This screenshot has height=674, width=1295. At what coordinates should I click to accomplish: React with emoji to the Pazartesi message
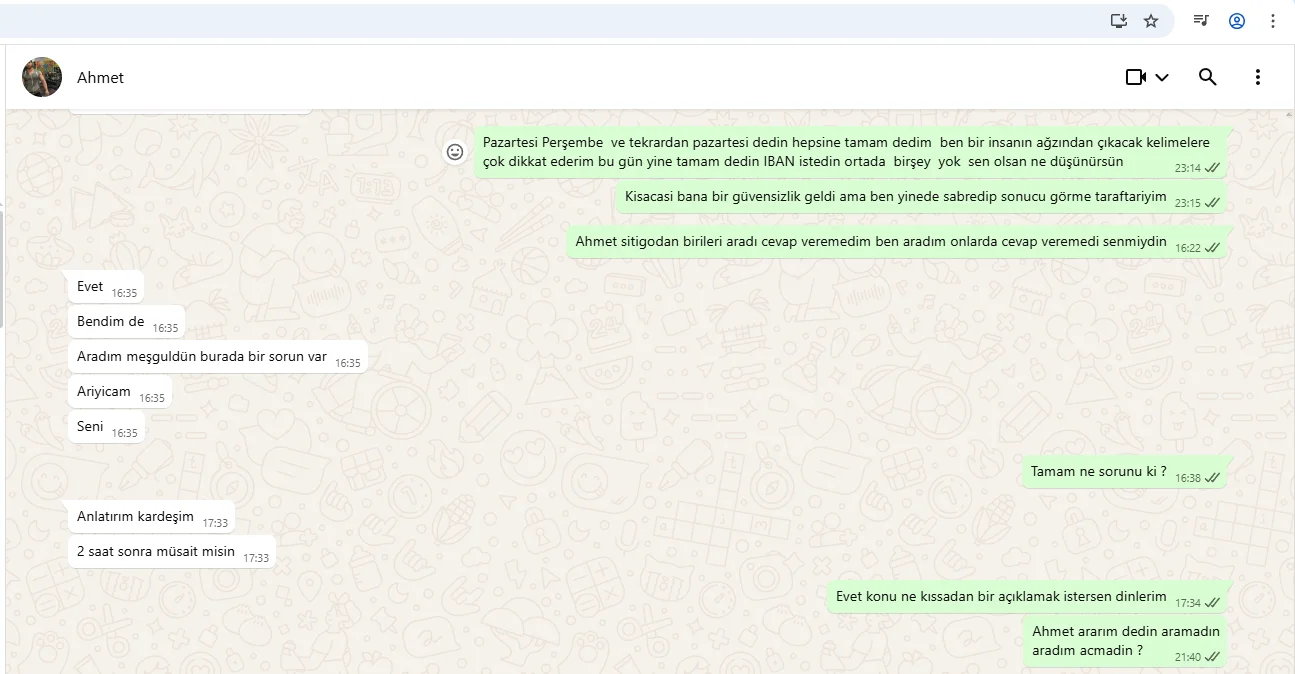pyautogui.click(x=455, y=152)
